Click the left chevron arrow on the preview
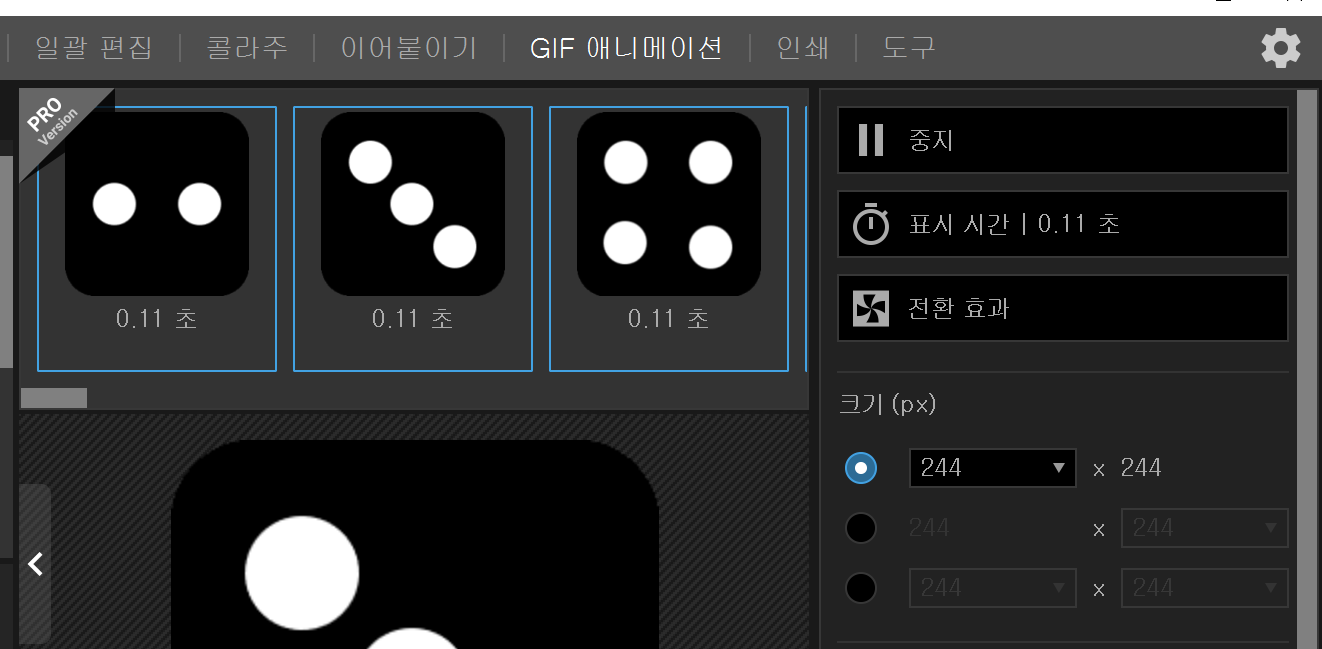The image size is (1322, 649). (x=35, y=564)
